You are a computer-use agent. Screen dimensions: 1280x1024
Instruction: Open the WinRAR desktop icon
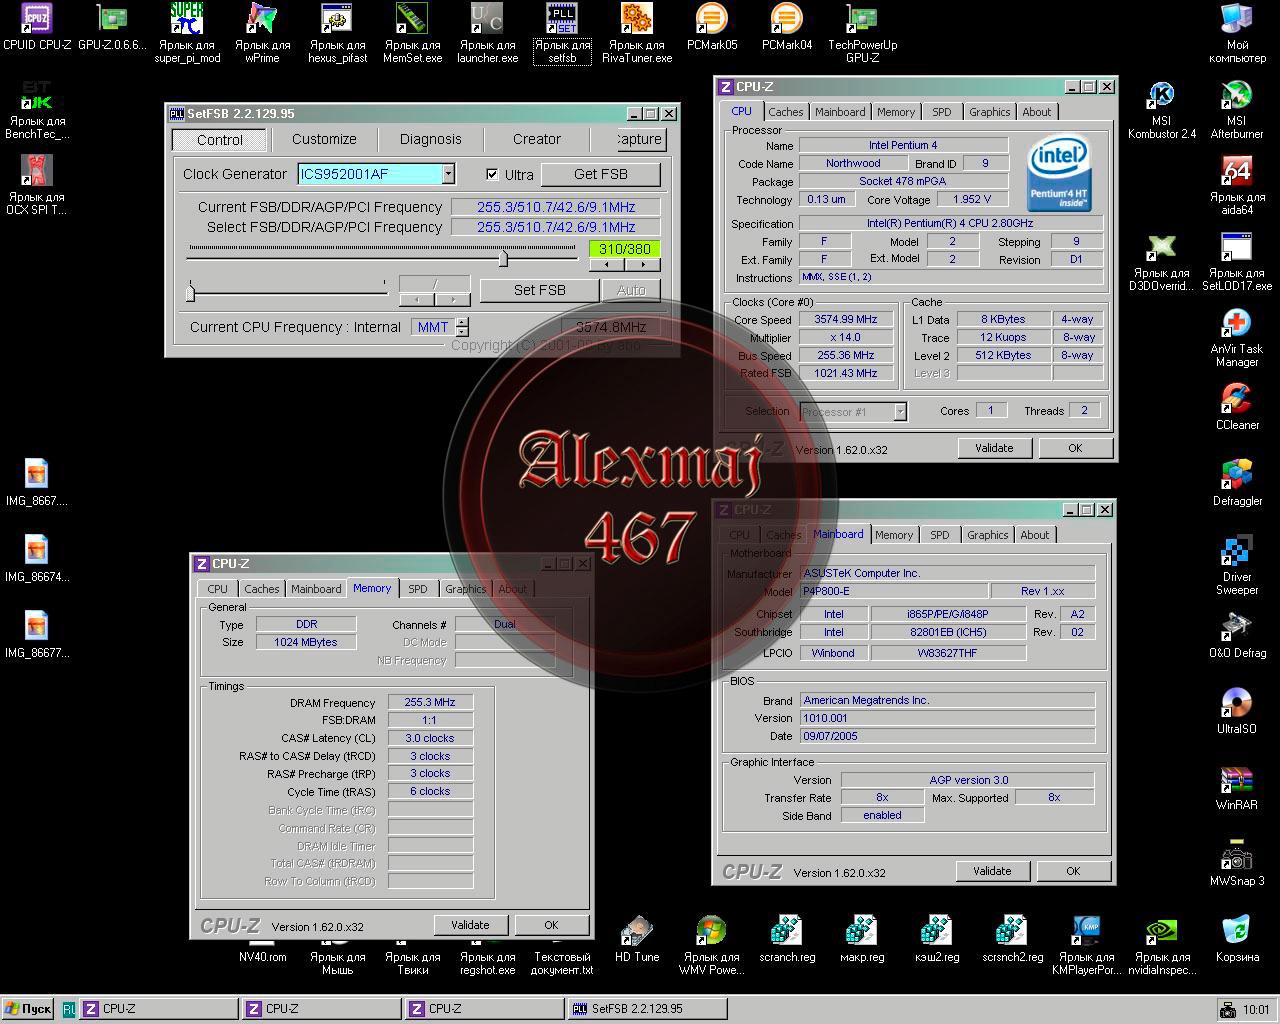pyautogui.click(x=1237, y=779)
